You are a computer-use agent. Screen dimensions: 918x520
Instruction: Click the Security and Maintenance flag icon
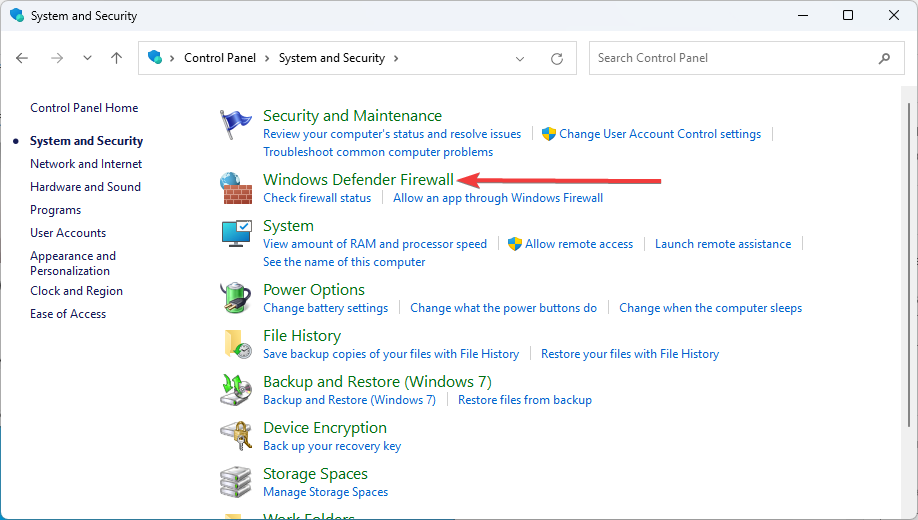235,124
